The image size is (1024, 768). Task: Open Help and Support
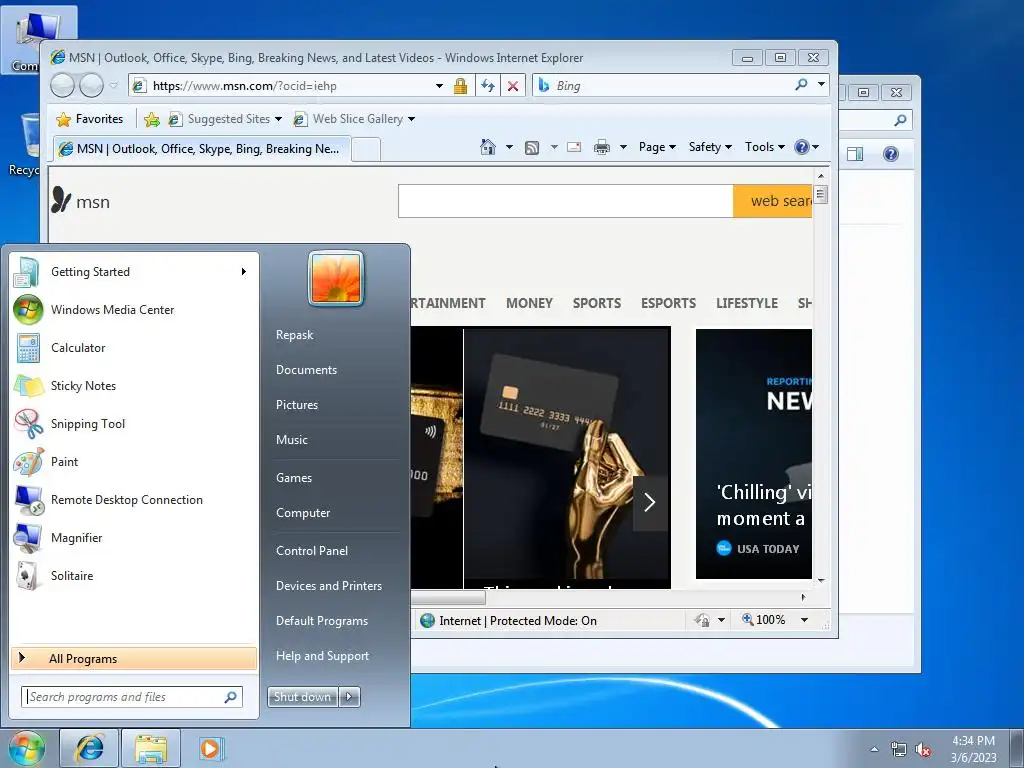tap(323, 656)
